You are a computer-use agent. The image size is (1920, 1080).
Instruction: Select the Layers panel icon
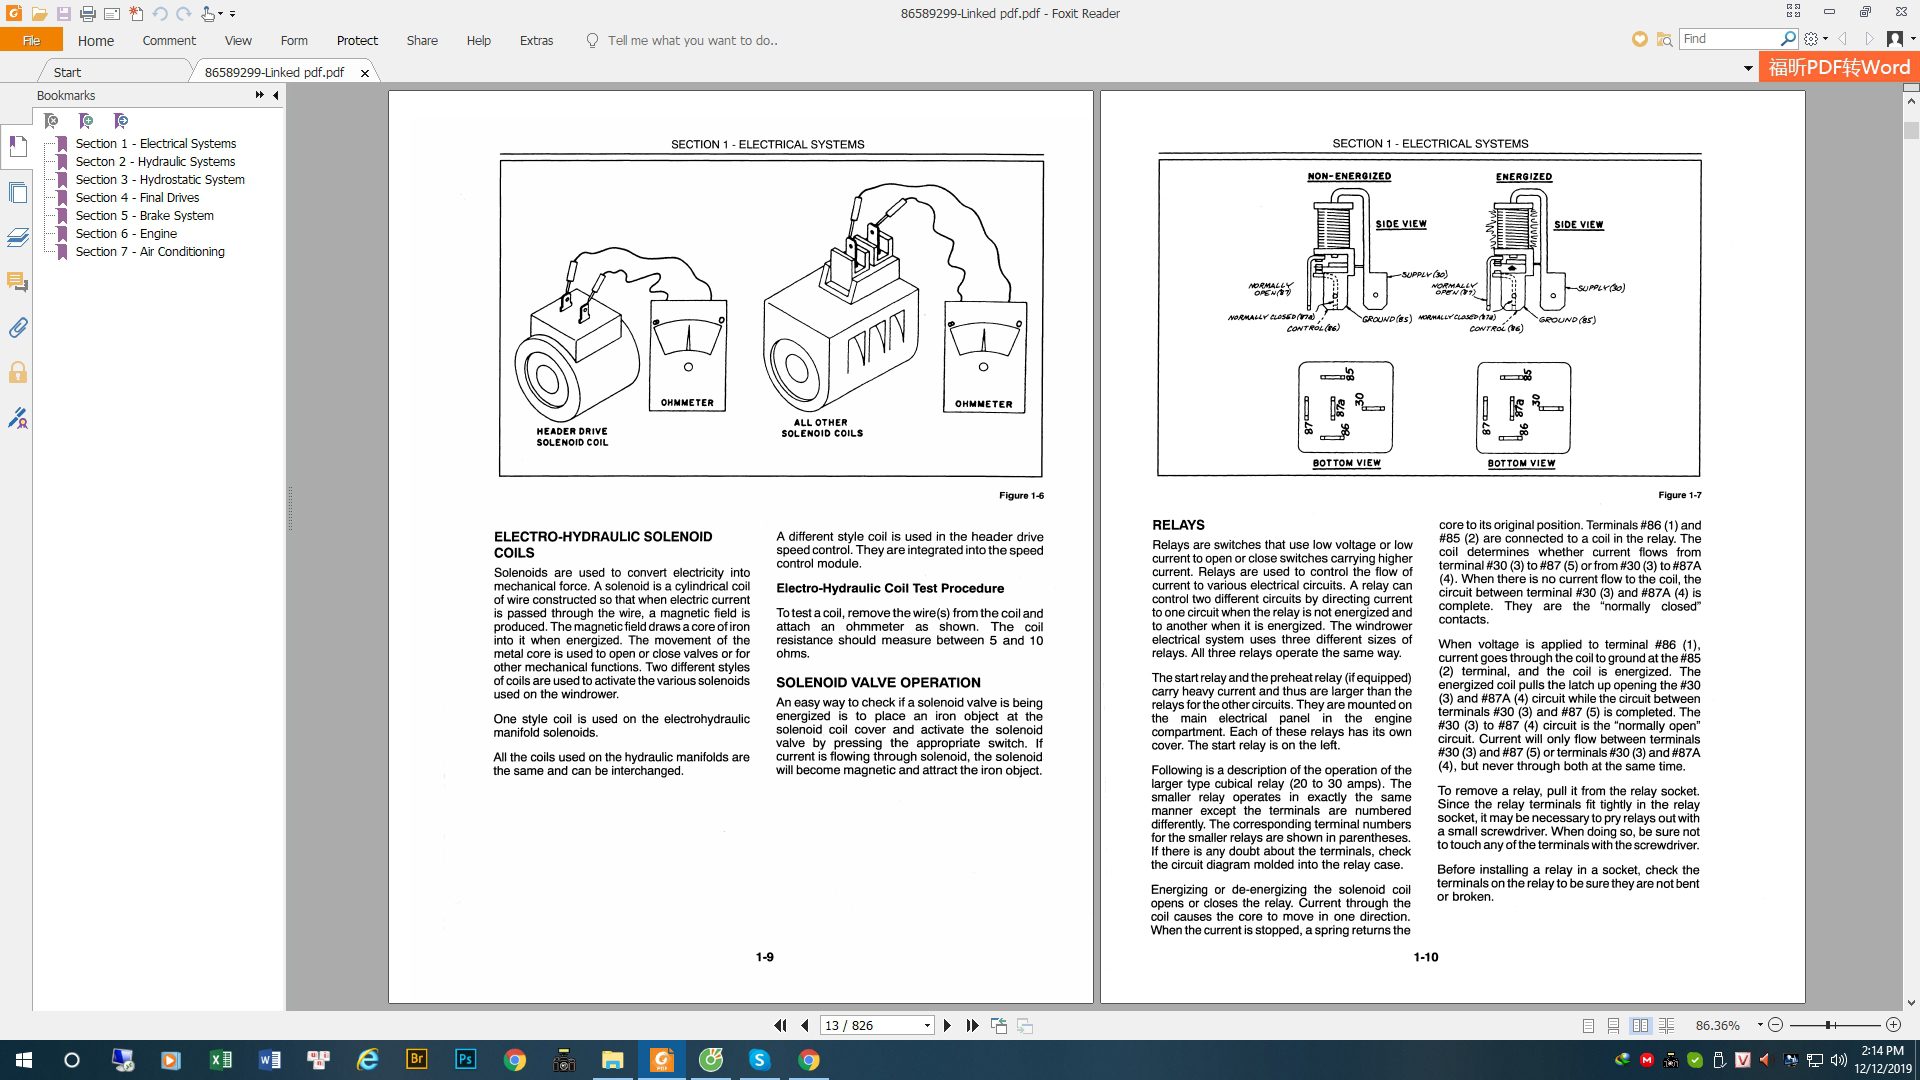[x=18, y=238]
